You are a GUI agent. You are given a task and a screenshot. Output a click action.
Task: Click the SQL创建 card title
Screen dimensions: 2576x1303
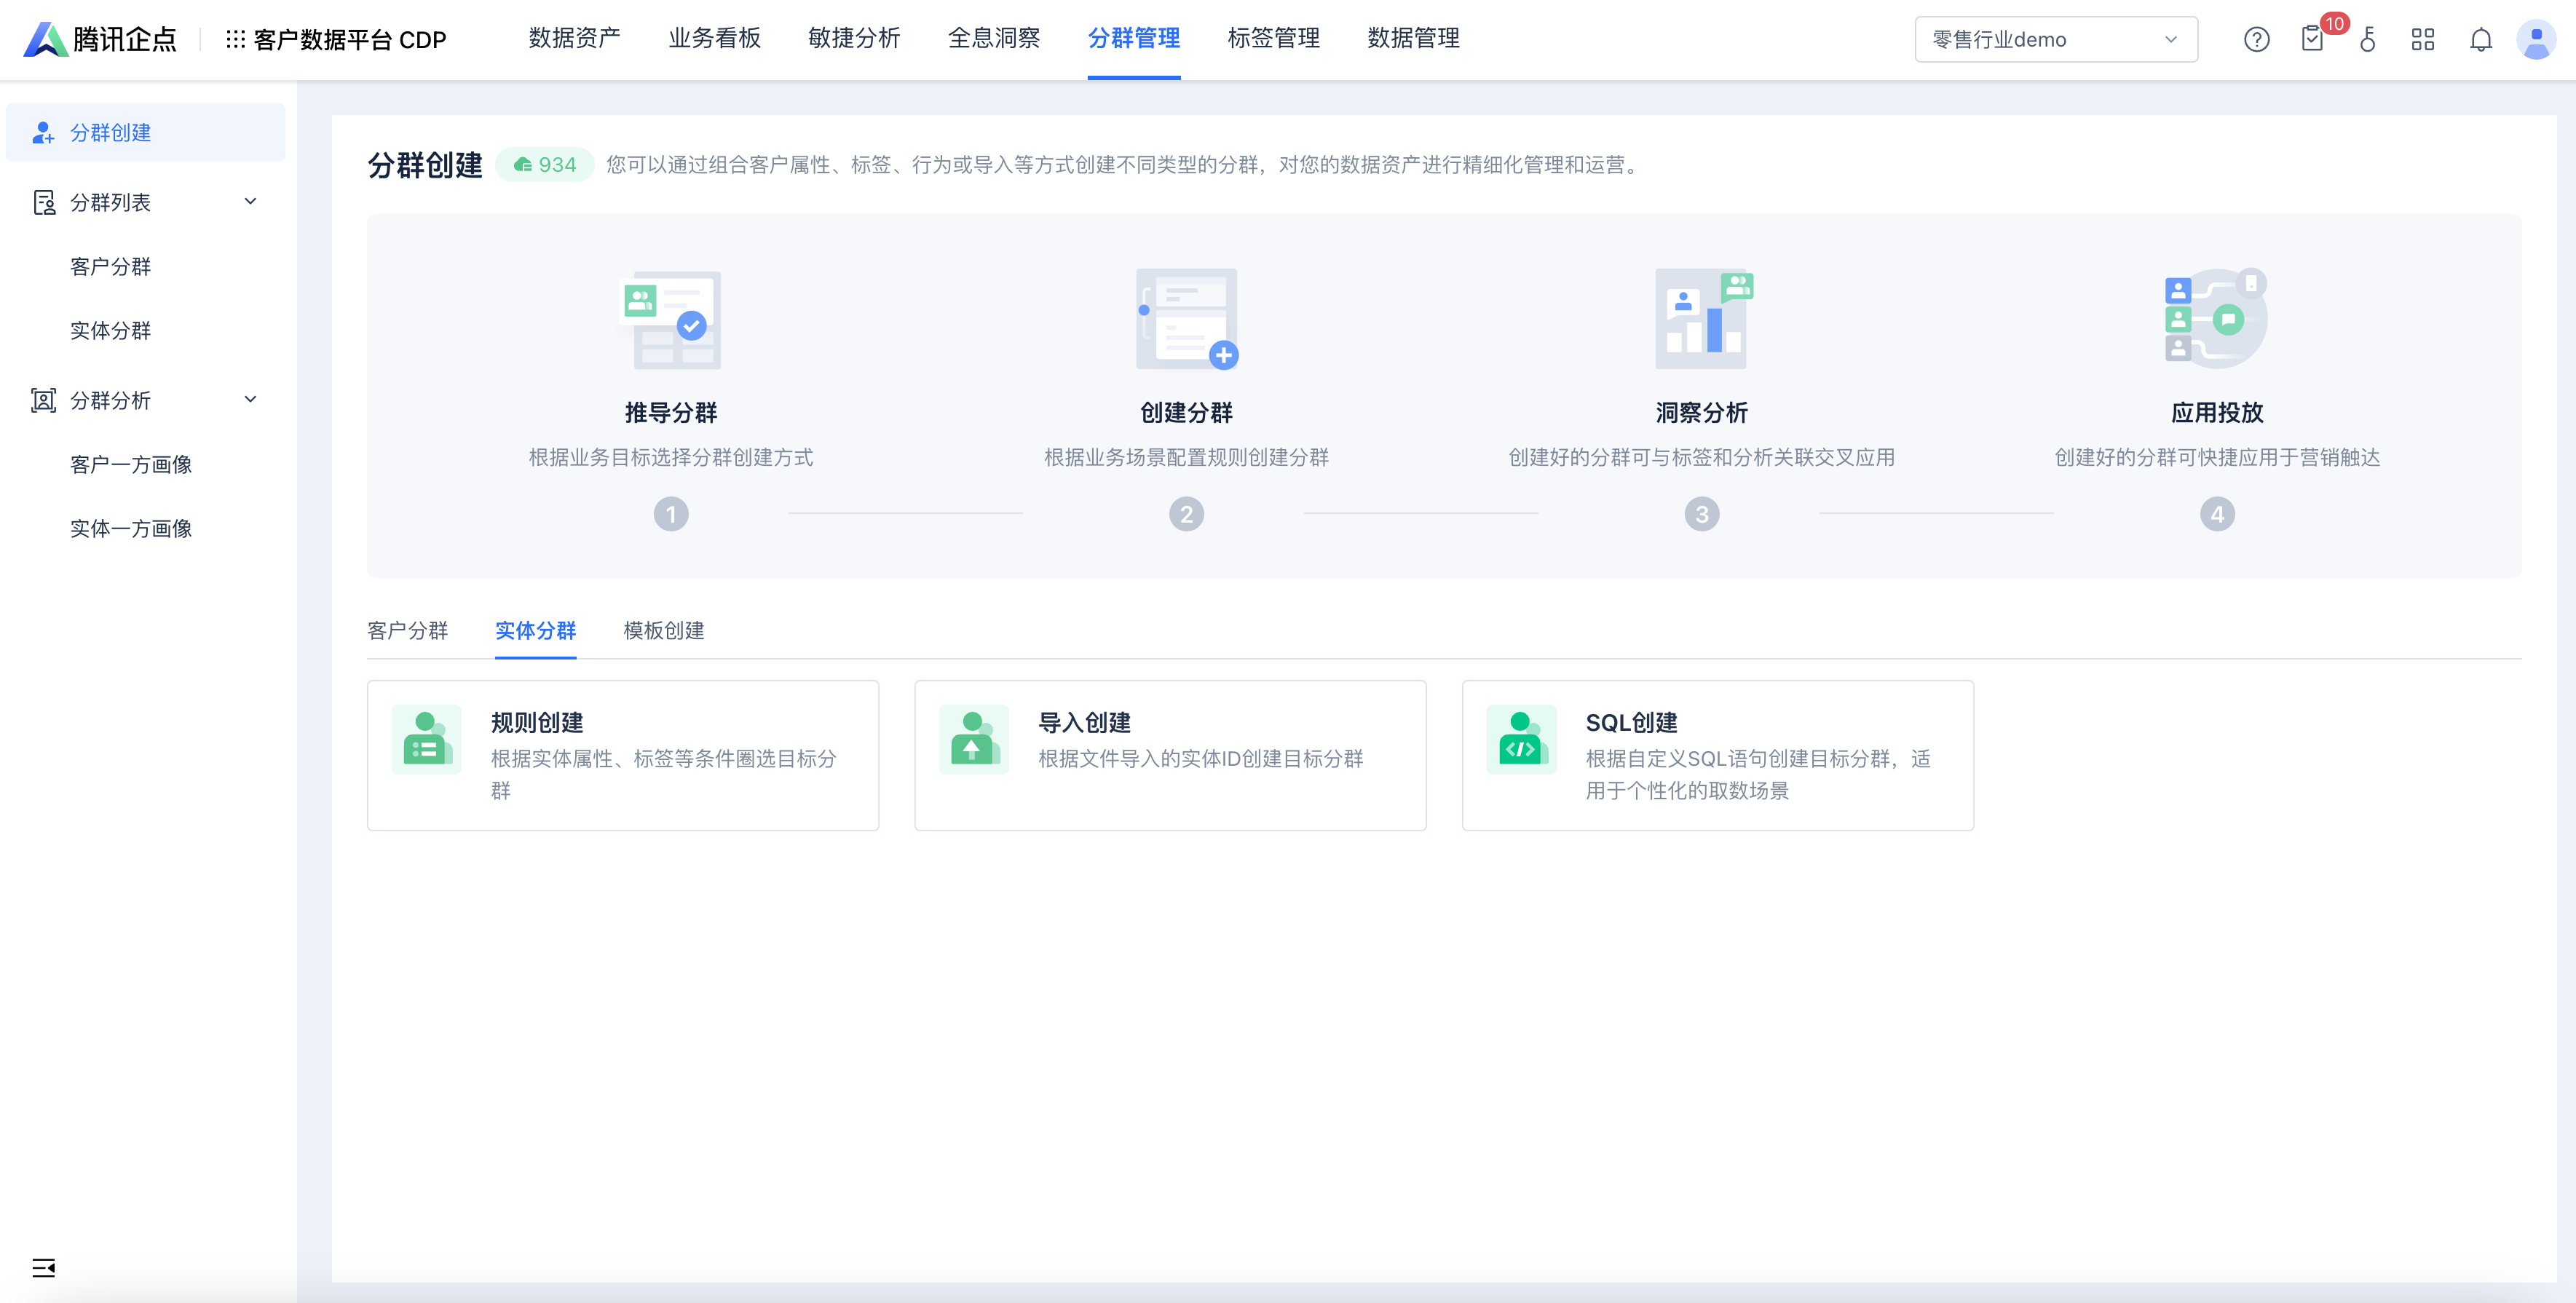pos(1632,723)
